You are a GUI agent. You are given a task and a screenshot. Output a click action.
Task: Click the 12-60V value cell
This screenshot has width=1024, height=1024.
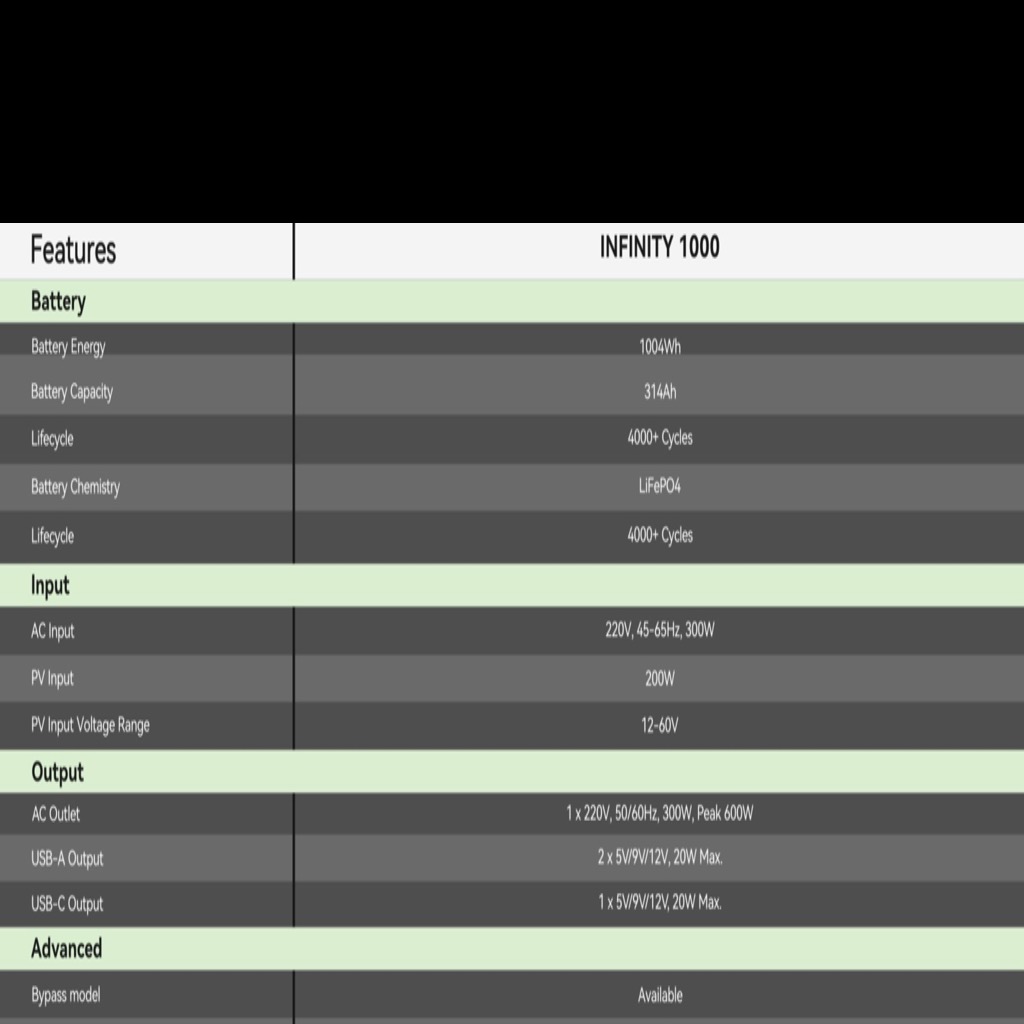coord(660,726)
